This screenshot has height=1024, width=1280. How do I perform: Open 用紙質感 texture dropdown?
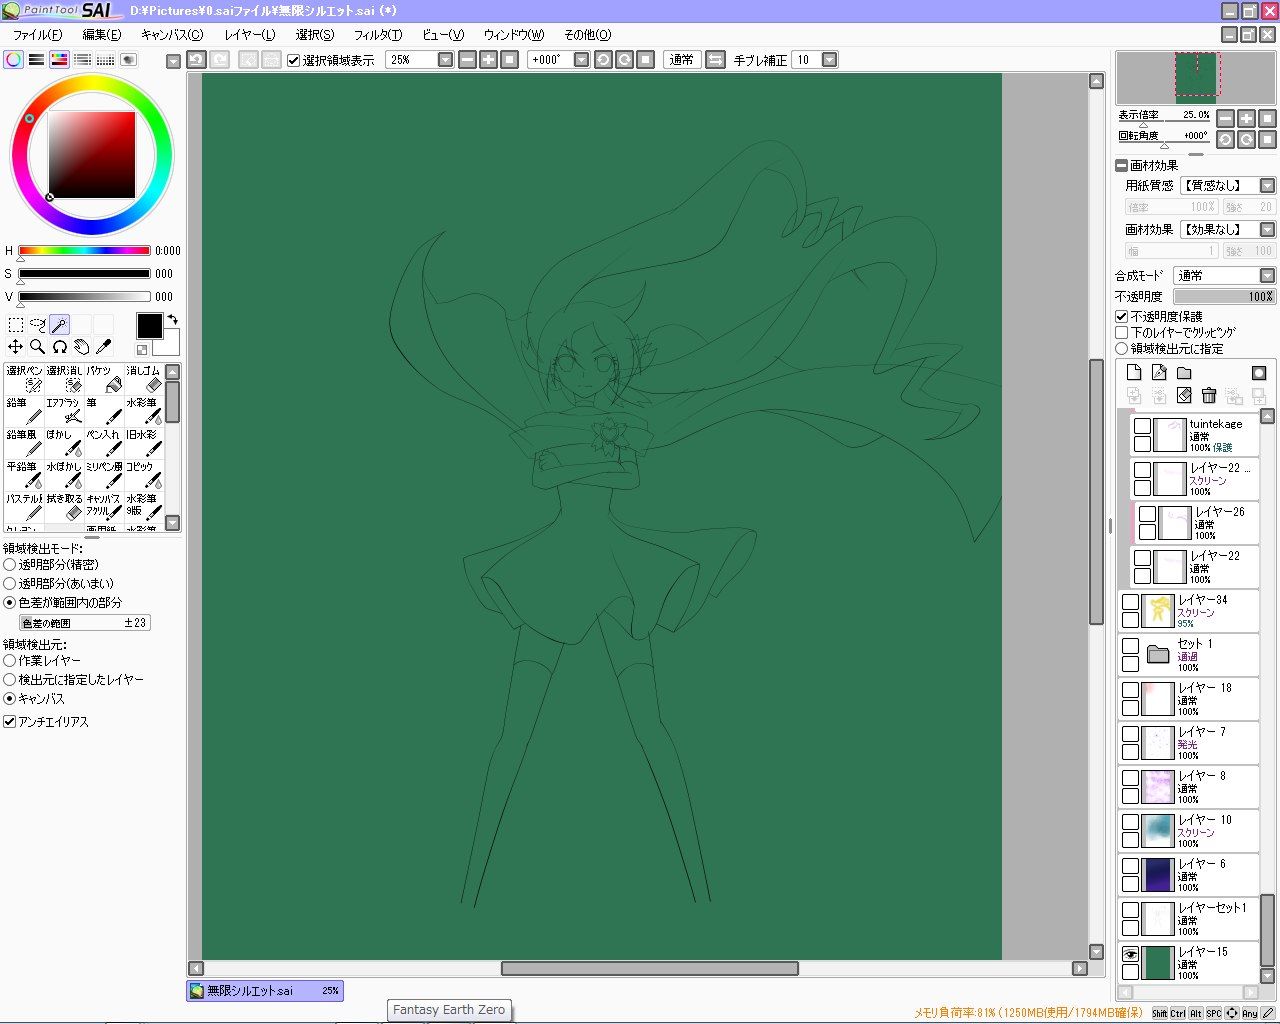[x=1267, y=186]
